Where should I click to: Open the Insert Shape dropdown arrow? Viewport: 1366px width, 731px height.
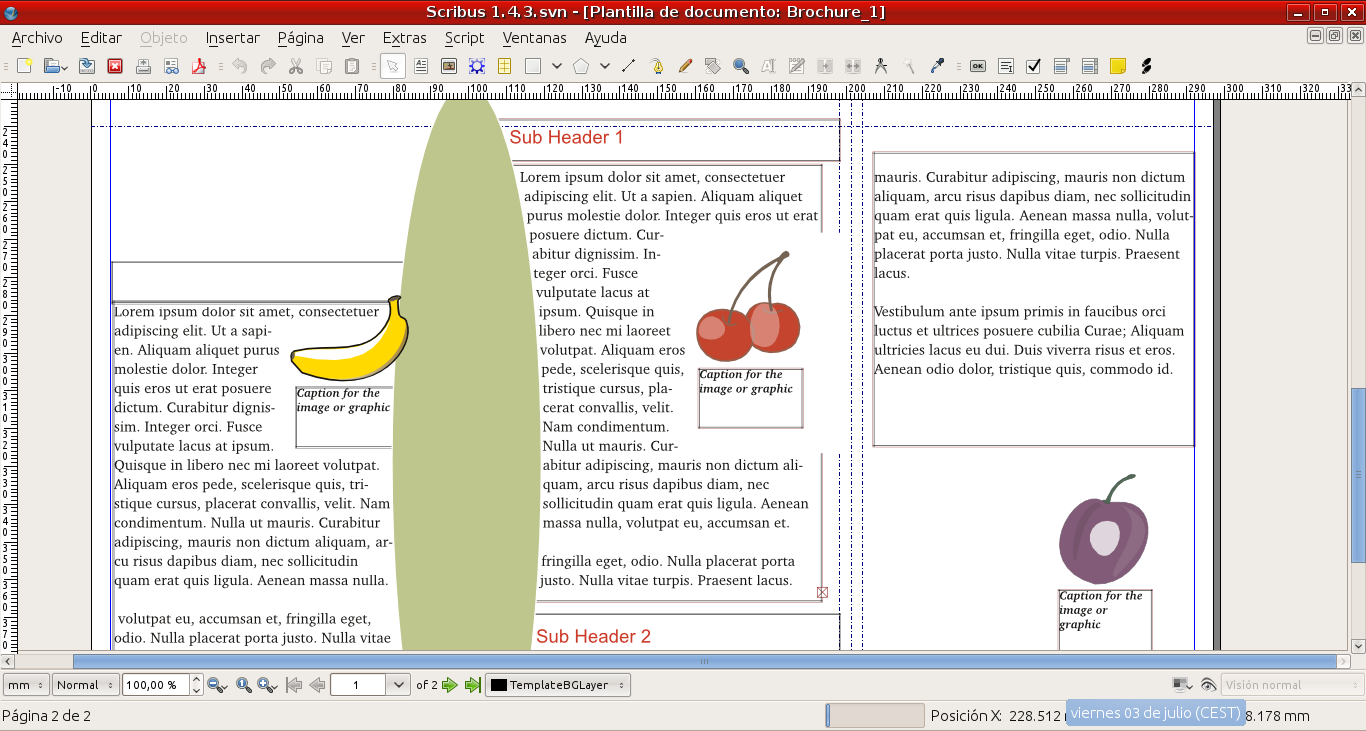556,66
